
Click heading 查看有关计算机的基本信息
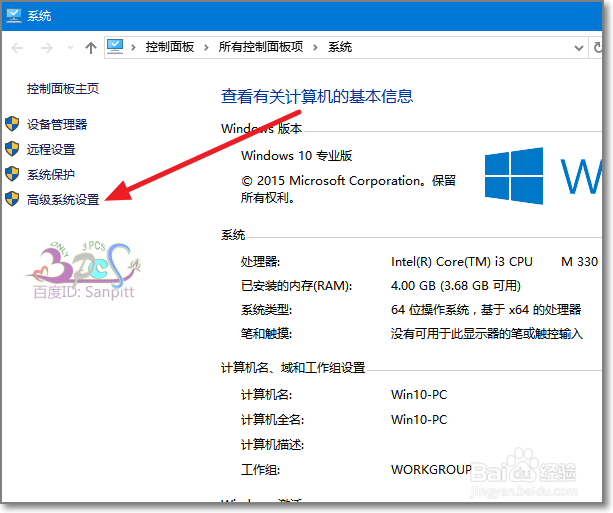317,96
